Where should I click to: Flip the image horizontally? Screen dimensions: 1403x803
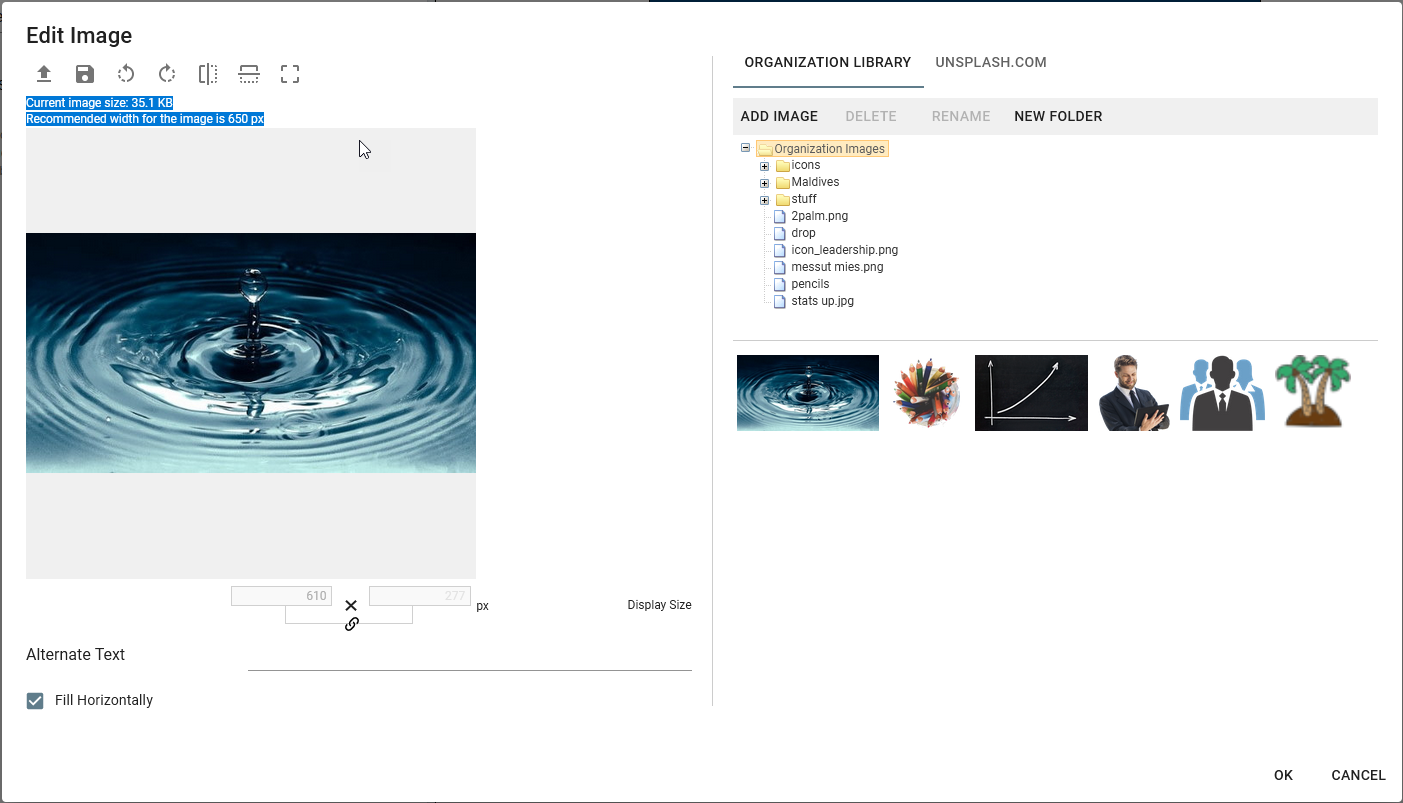208,74
